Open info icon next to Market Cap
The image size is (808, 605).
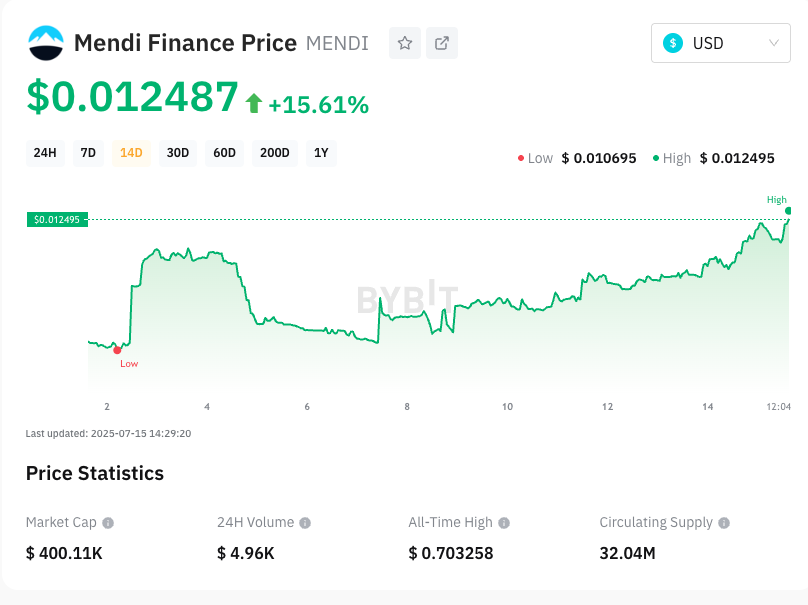pyautogui.click(x=108, y=523)
